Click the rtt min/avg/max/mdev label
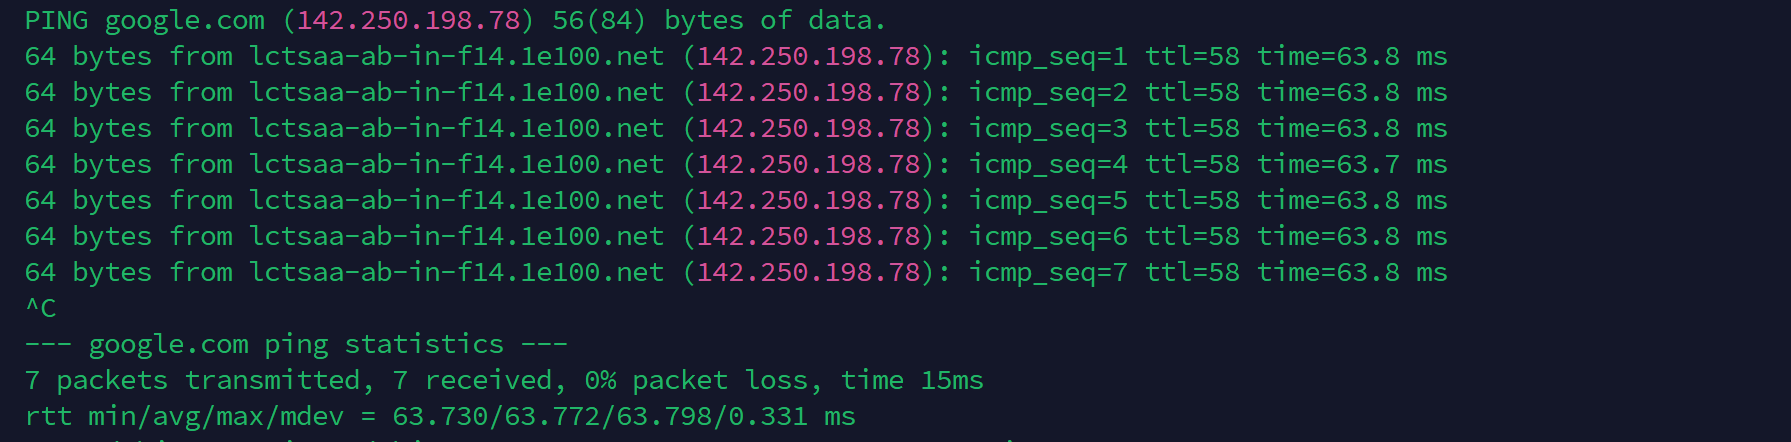 184,416
